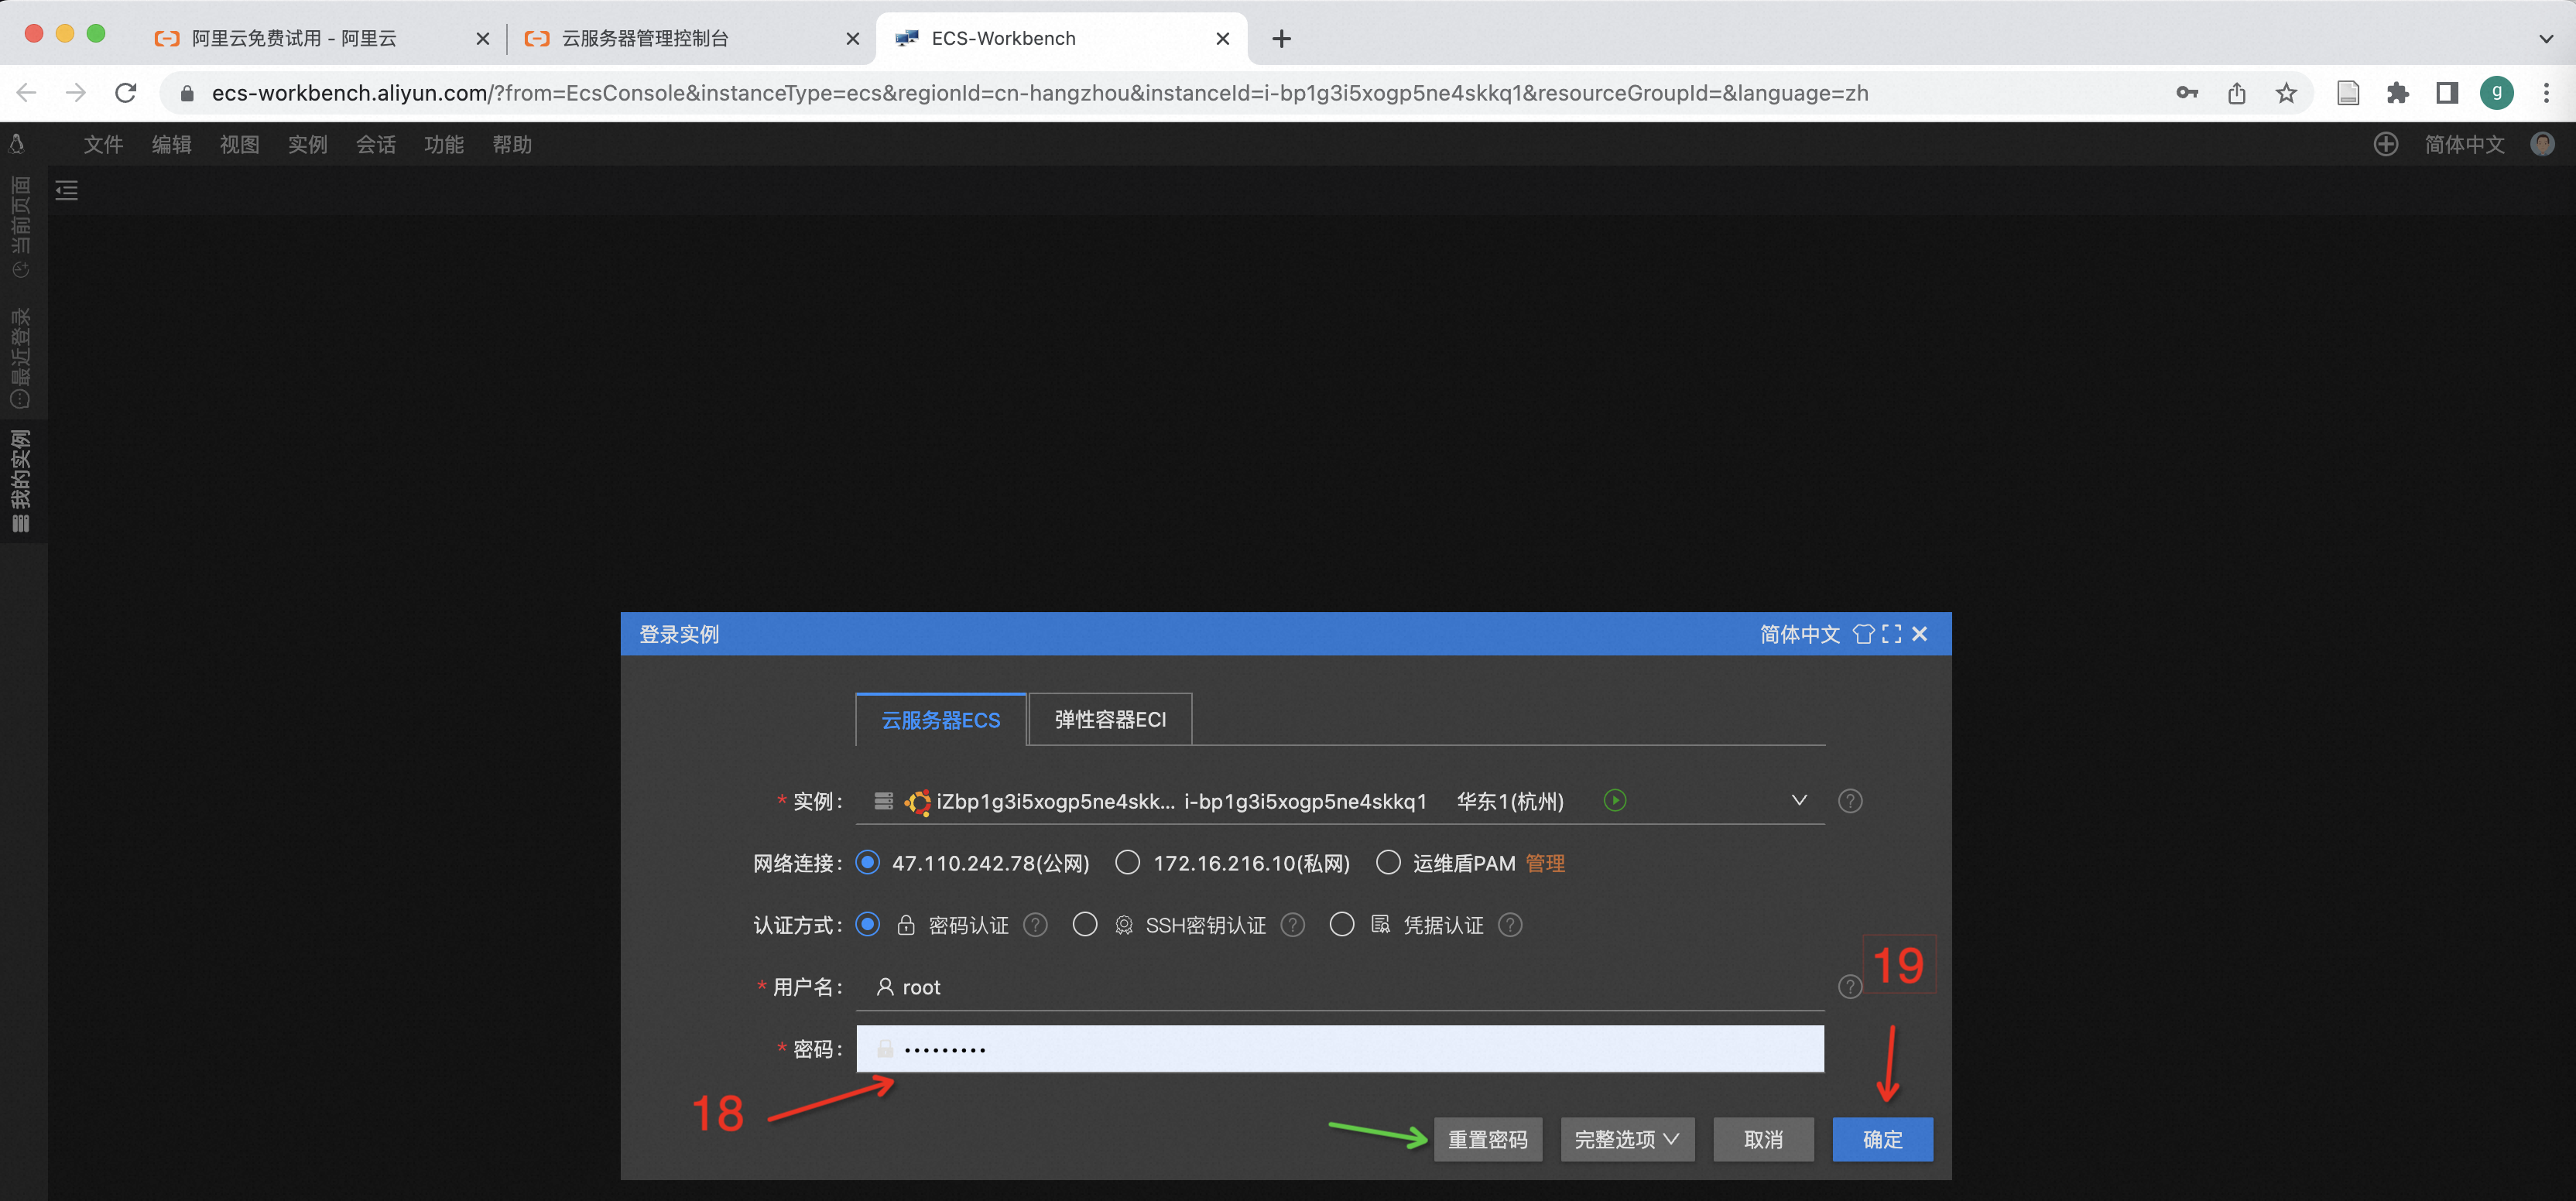Viewport: 2576px width, 1201px height.
Task: Click the add new connection plus icon
Action: [2386, 144]
